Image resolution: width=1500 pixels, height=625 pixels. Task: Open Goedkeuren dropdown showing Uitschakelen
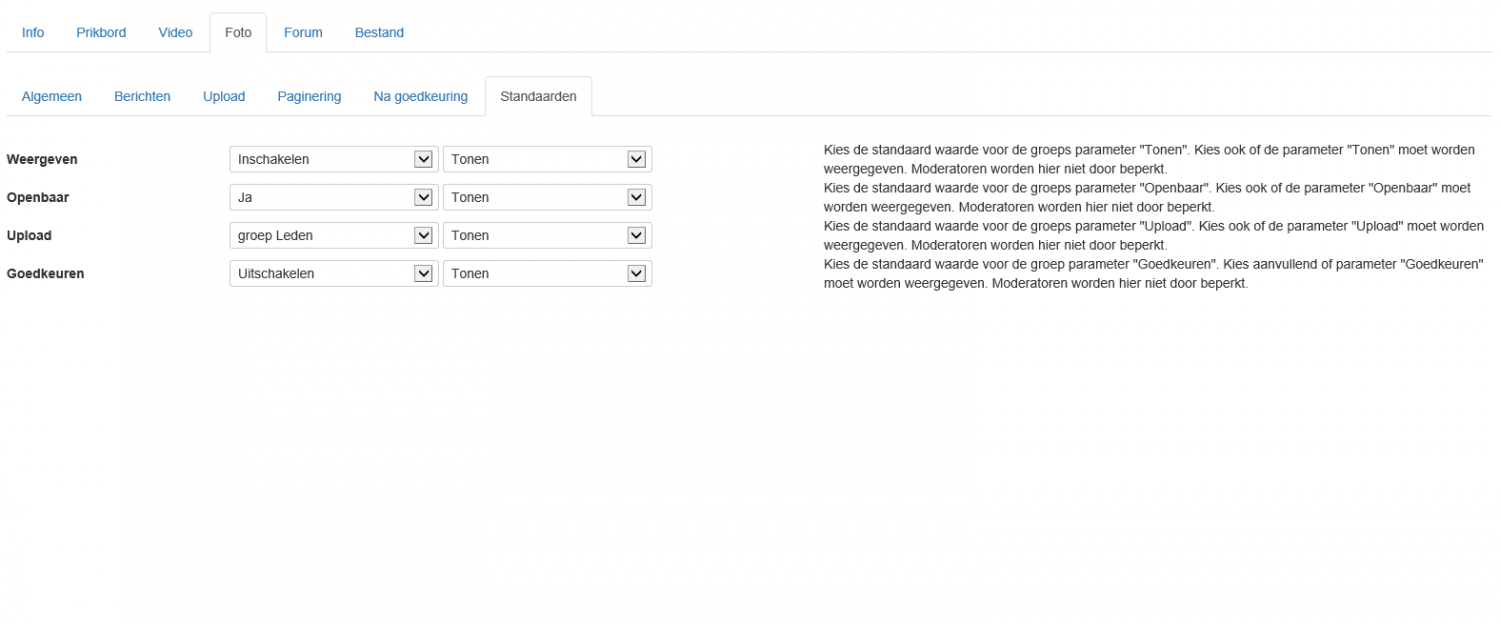pos(334,273)
